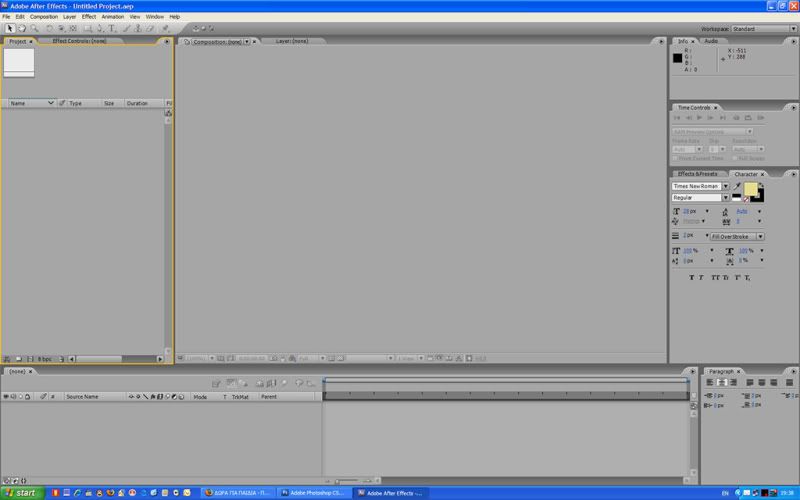Screen dimensions: 800x500
Task: Open the Effect menu
Action: (x=89, y=17)
